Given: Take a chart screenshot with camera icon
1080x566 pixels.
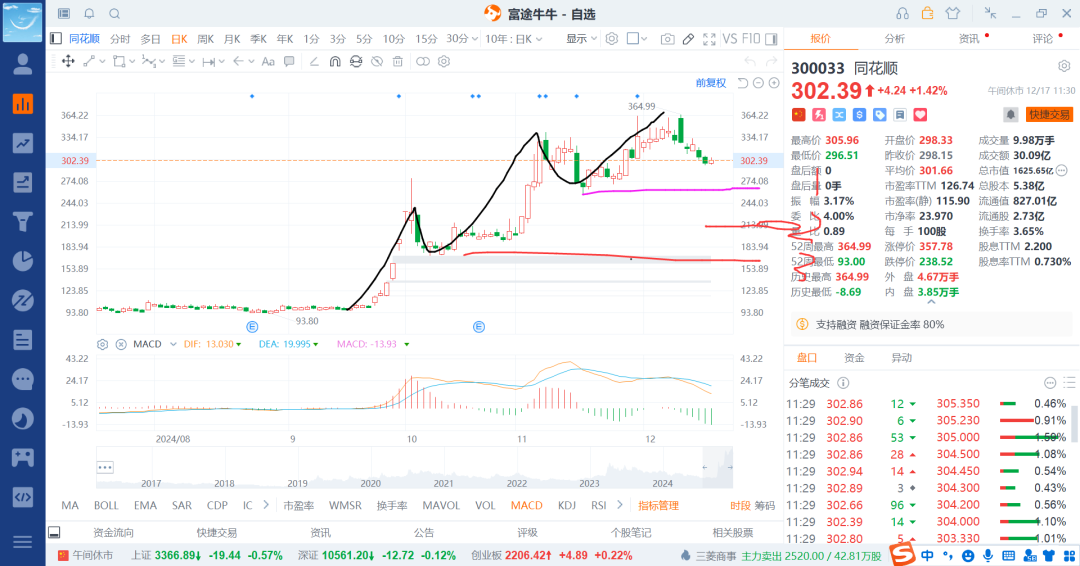Looking at the screenshot, I should (x=667, y=39).
